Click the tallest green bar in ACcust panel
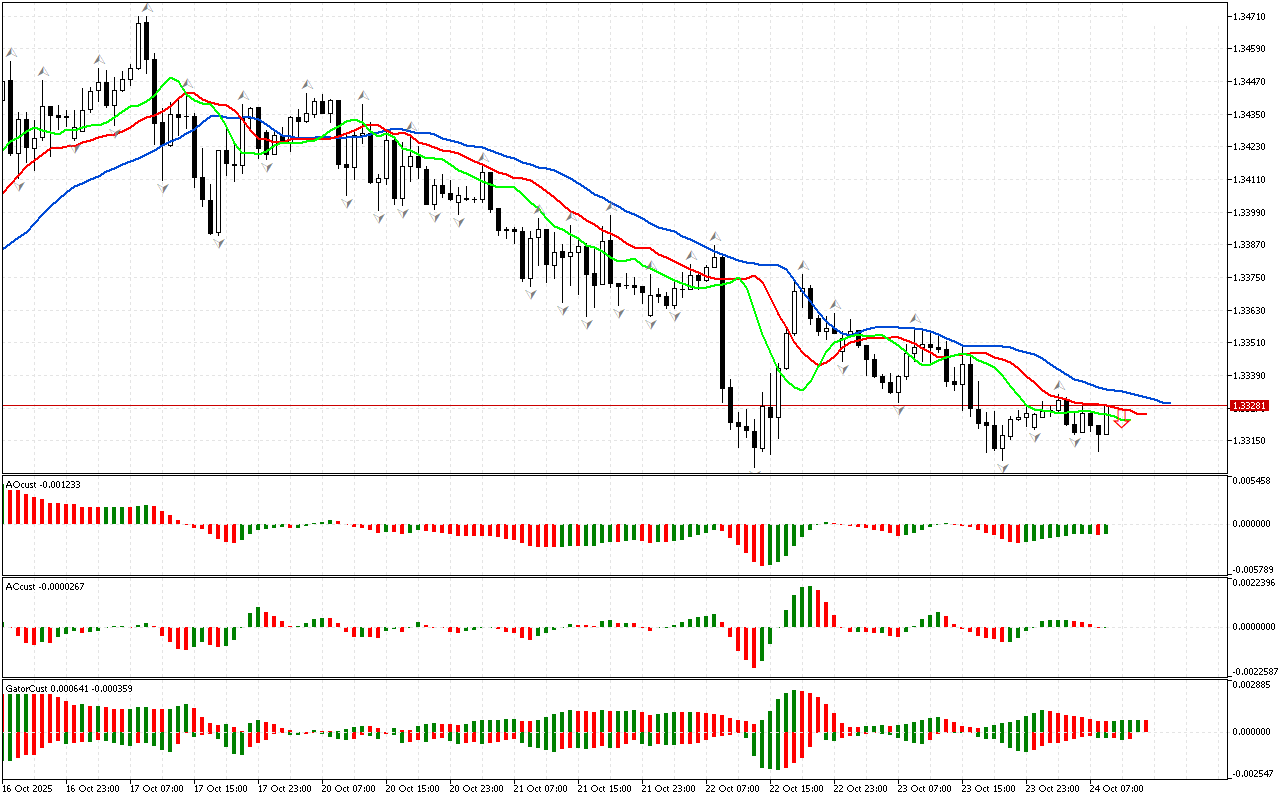1280x800 pixels. tap(807, 606)
